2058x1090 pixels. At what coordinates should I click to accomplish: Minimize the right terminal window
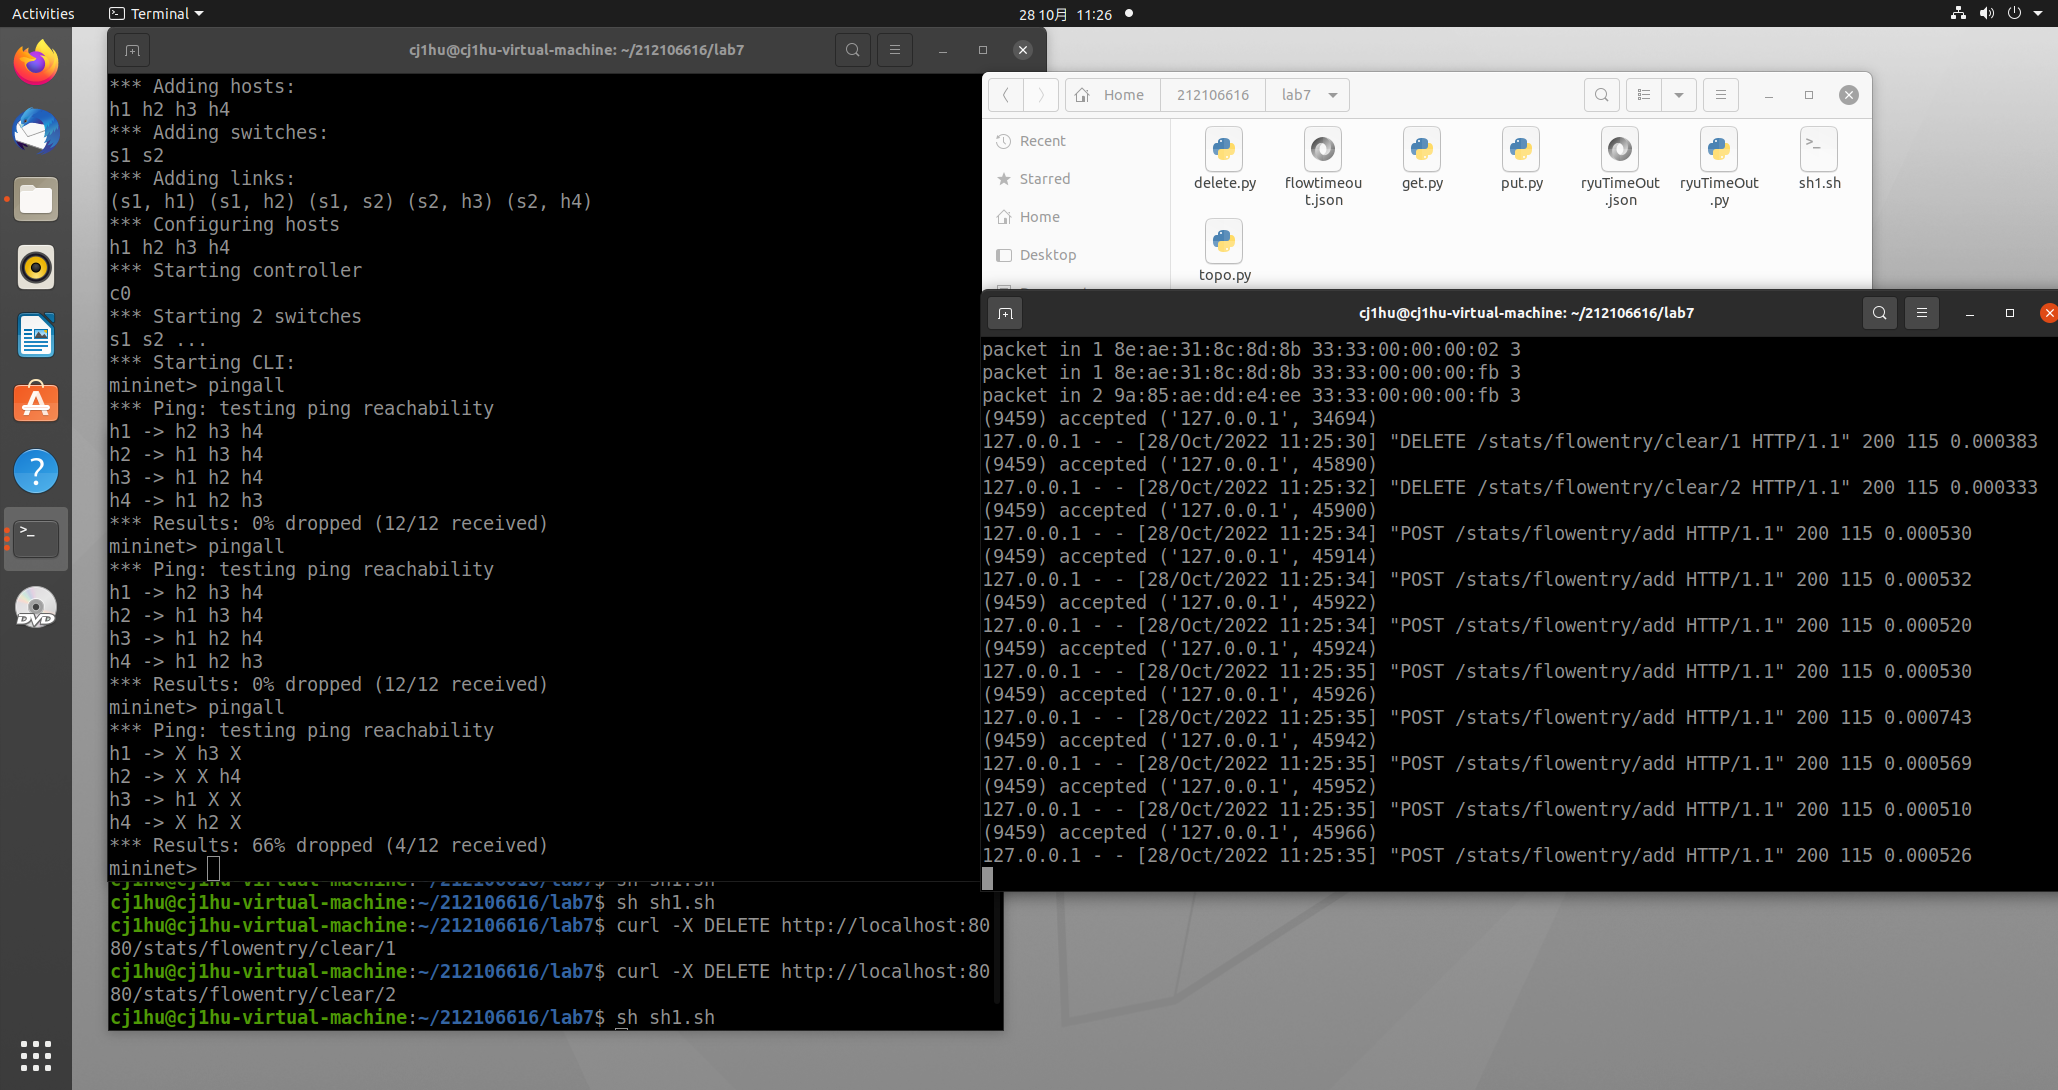tap(1969, 313)
